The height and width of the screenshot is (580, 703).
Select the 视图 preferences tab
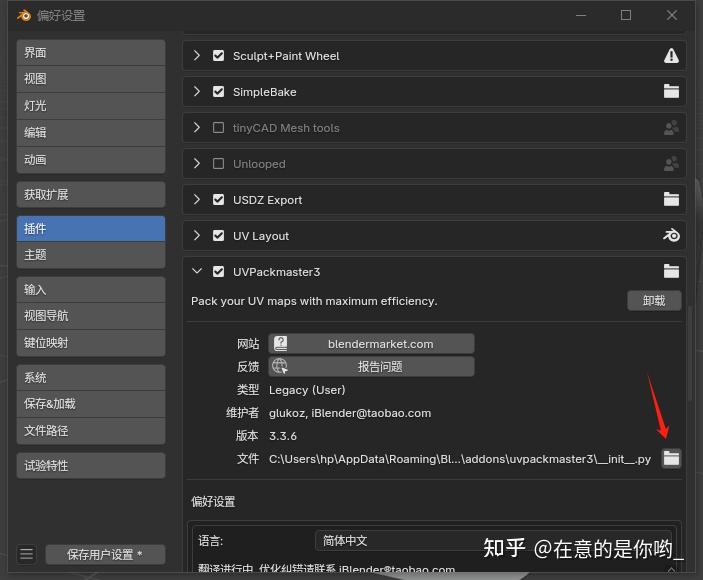pyautogui.click(x=91, y=79)
